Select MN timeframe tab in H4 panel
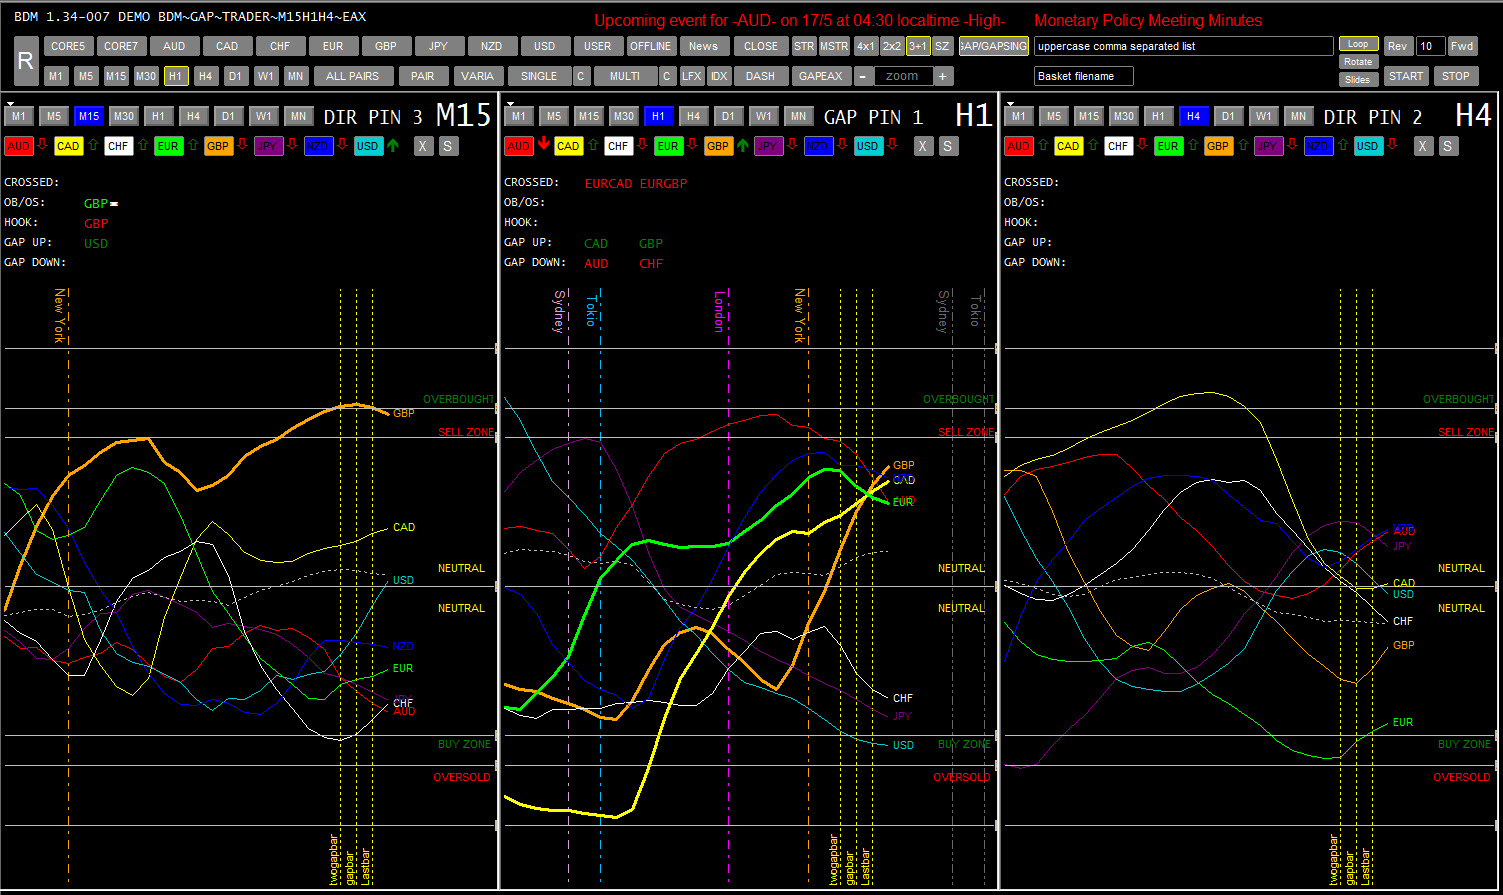 1298,116
